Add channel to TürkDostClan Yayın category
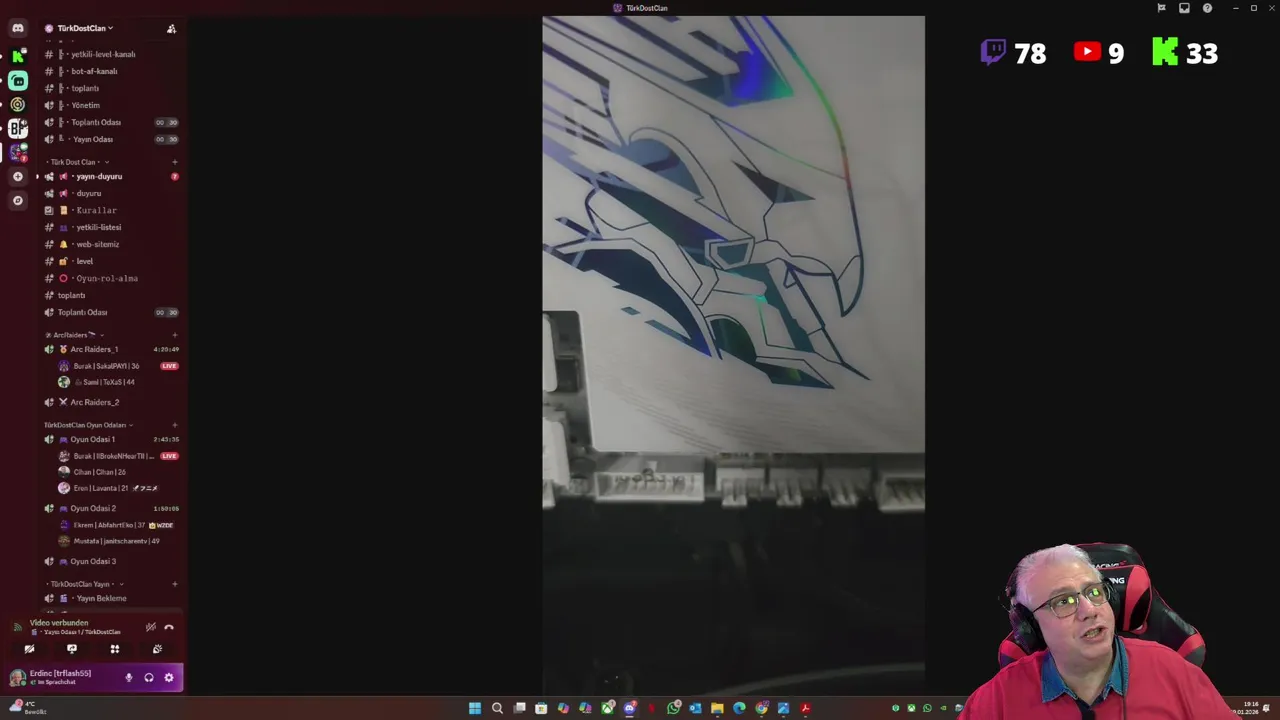Viewport: 1280px width, 720px height. [x=174, y=584]
